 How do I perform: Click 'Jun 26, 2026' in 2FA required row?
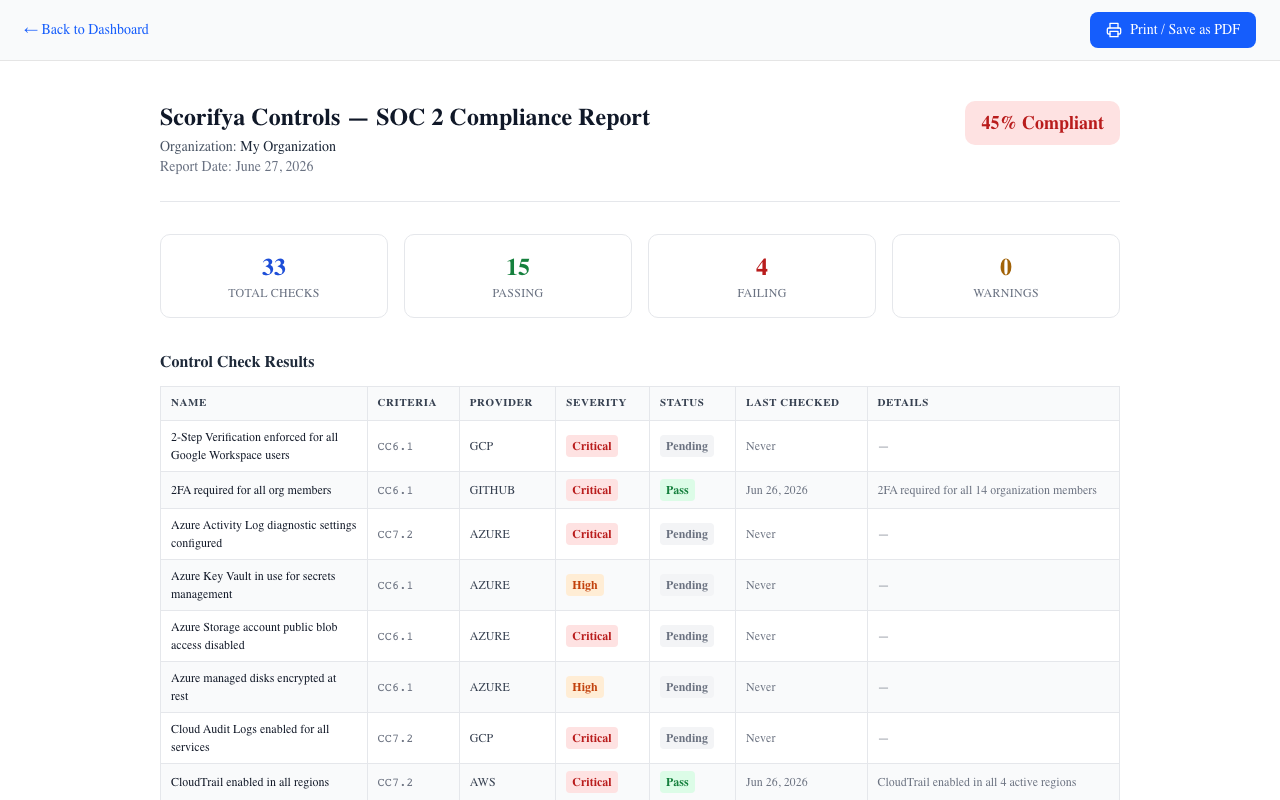point(777,490)
